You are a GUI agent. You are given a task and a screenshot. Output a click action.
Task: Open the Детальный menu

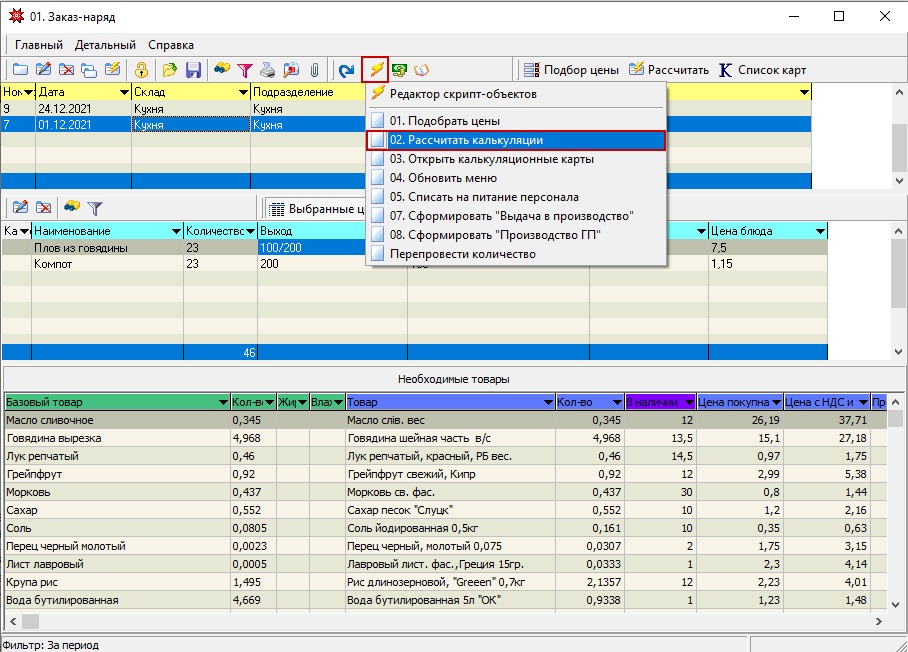click(x=105, y=45)
